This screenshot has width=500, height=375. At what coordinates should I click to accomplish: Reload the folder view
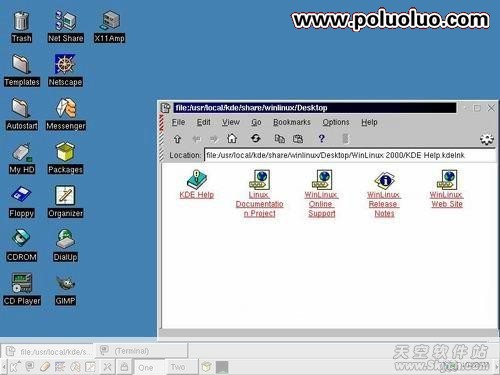(256, 138)
